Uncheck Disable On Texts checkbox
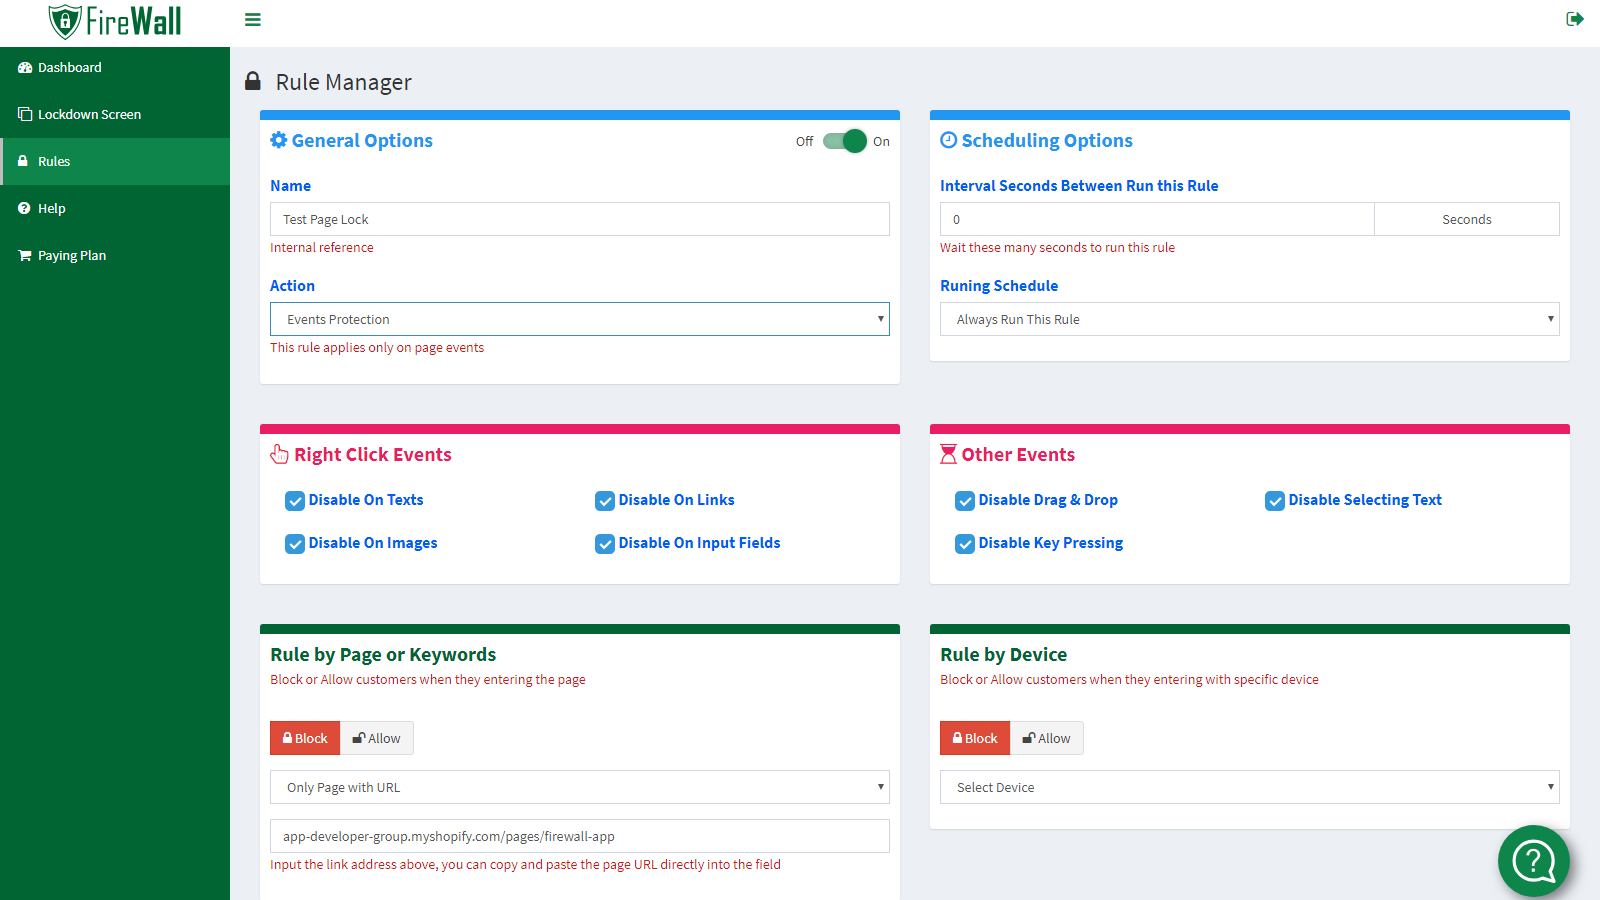The height and width of the screenshot is (900, 1600). (295, 501)
